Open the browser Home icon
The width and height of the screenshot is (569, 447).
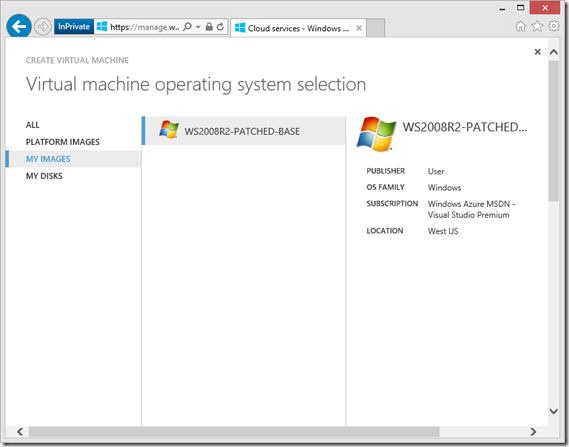(520, 26)
